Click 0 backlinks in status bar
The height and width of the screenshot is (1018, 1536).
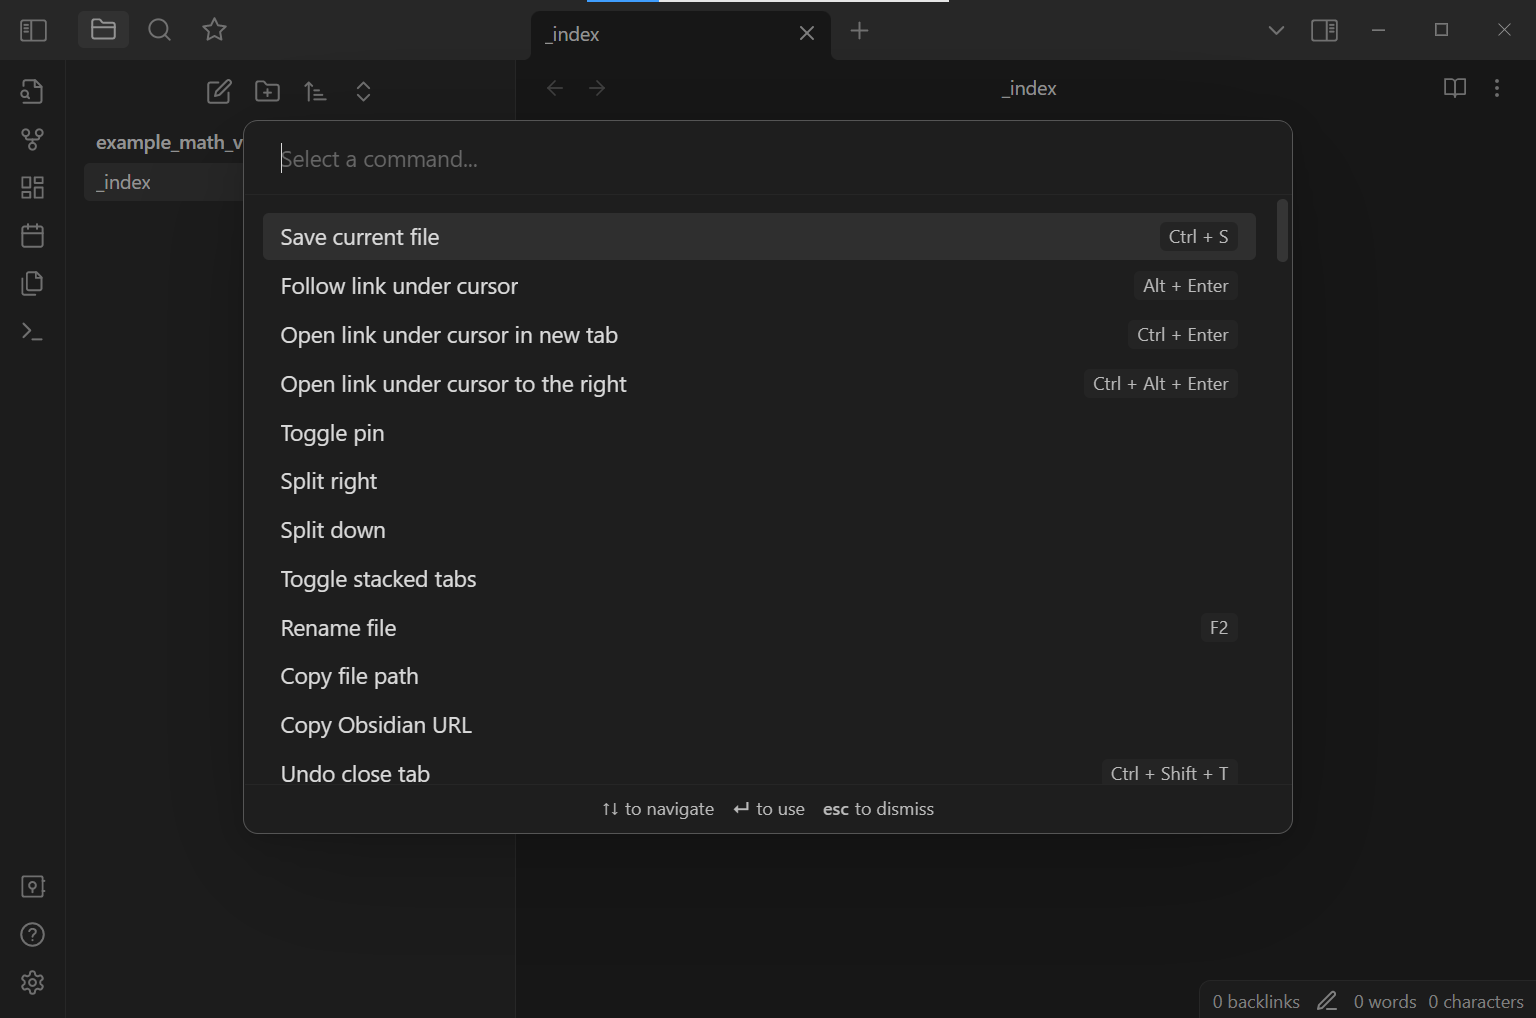click(1256, 1001)
